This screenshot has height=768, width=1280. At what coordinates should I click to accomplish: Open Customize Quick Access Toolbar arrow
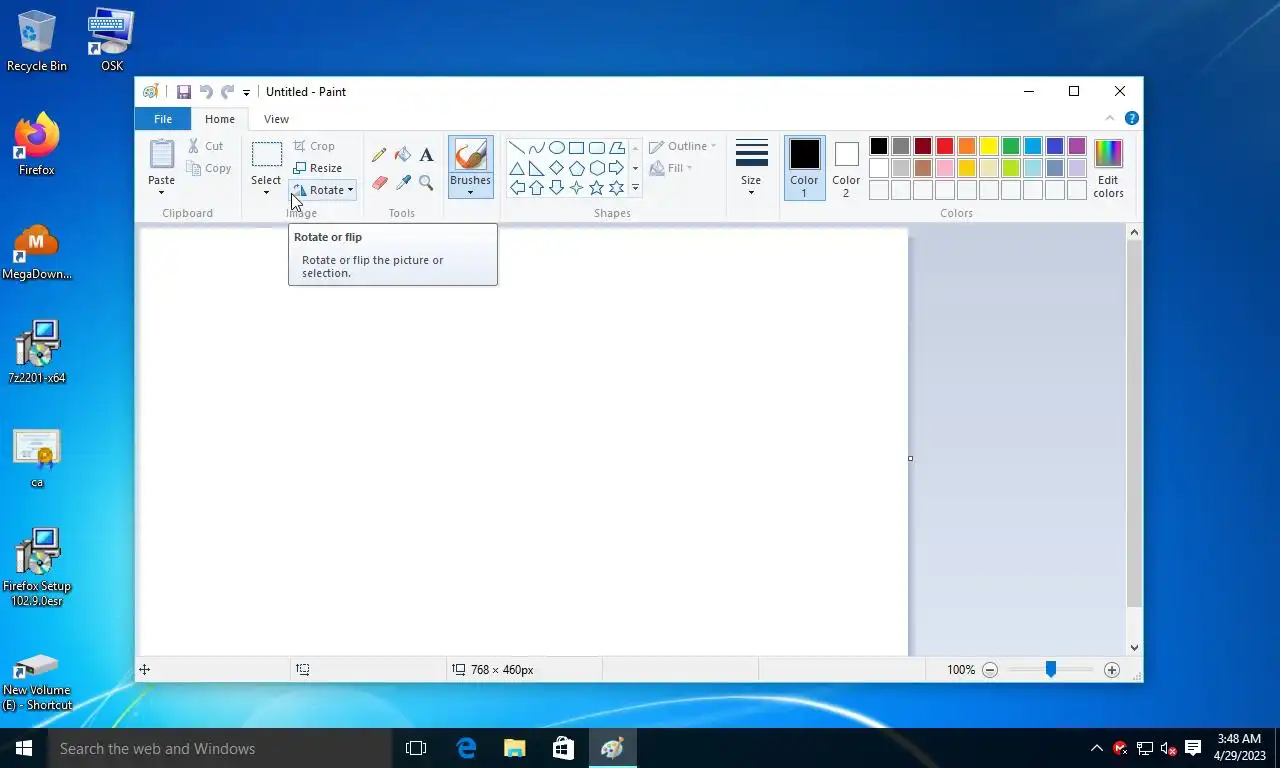247,93
